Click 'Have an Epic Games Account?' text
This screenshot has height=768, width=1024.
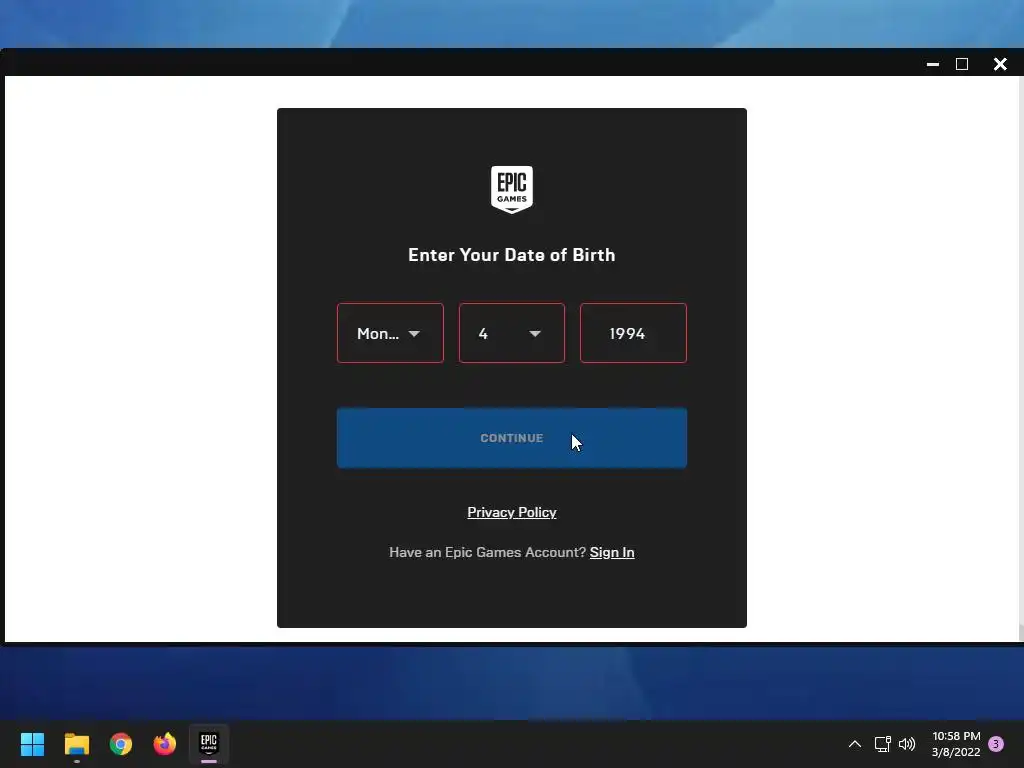coord(488,552)
